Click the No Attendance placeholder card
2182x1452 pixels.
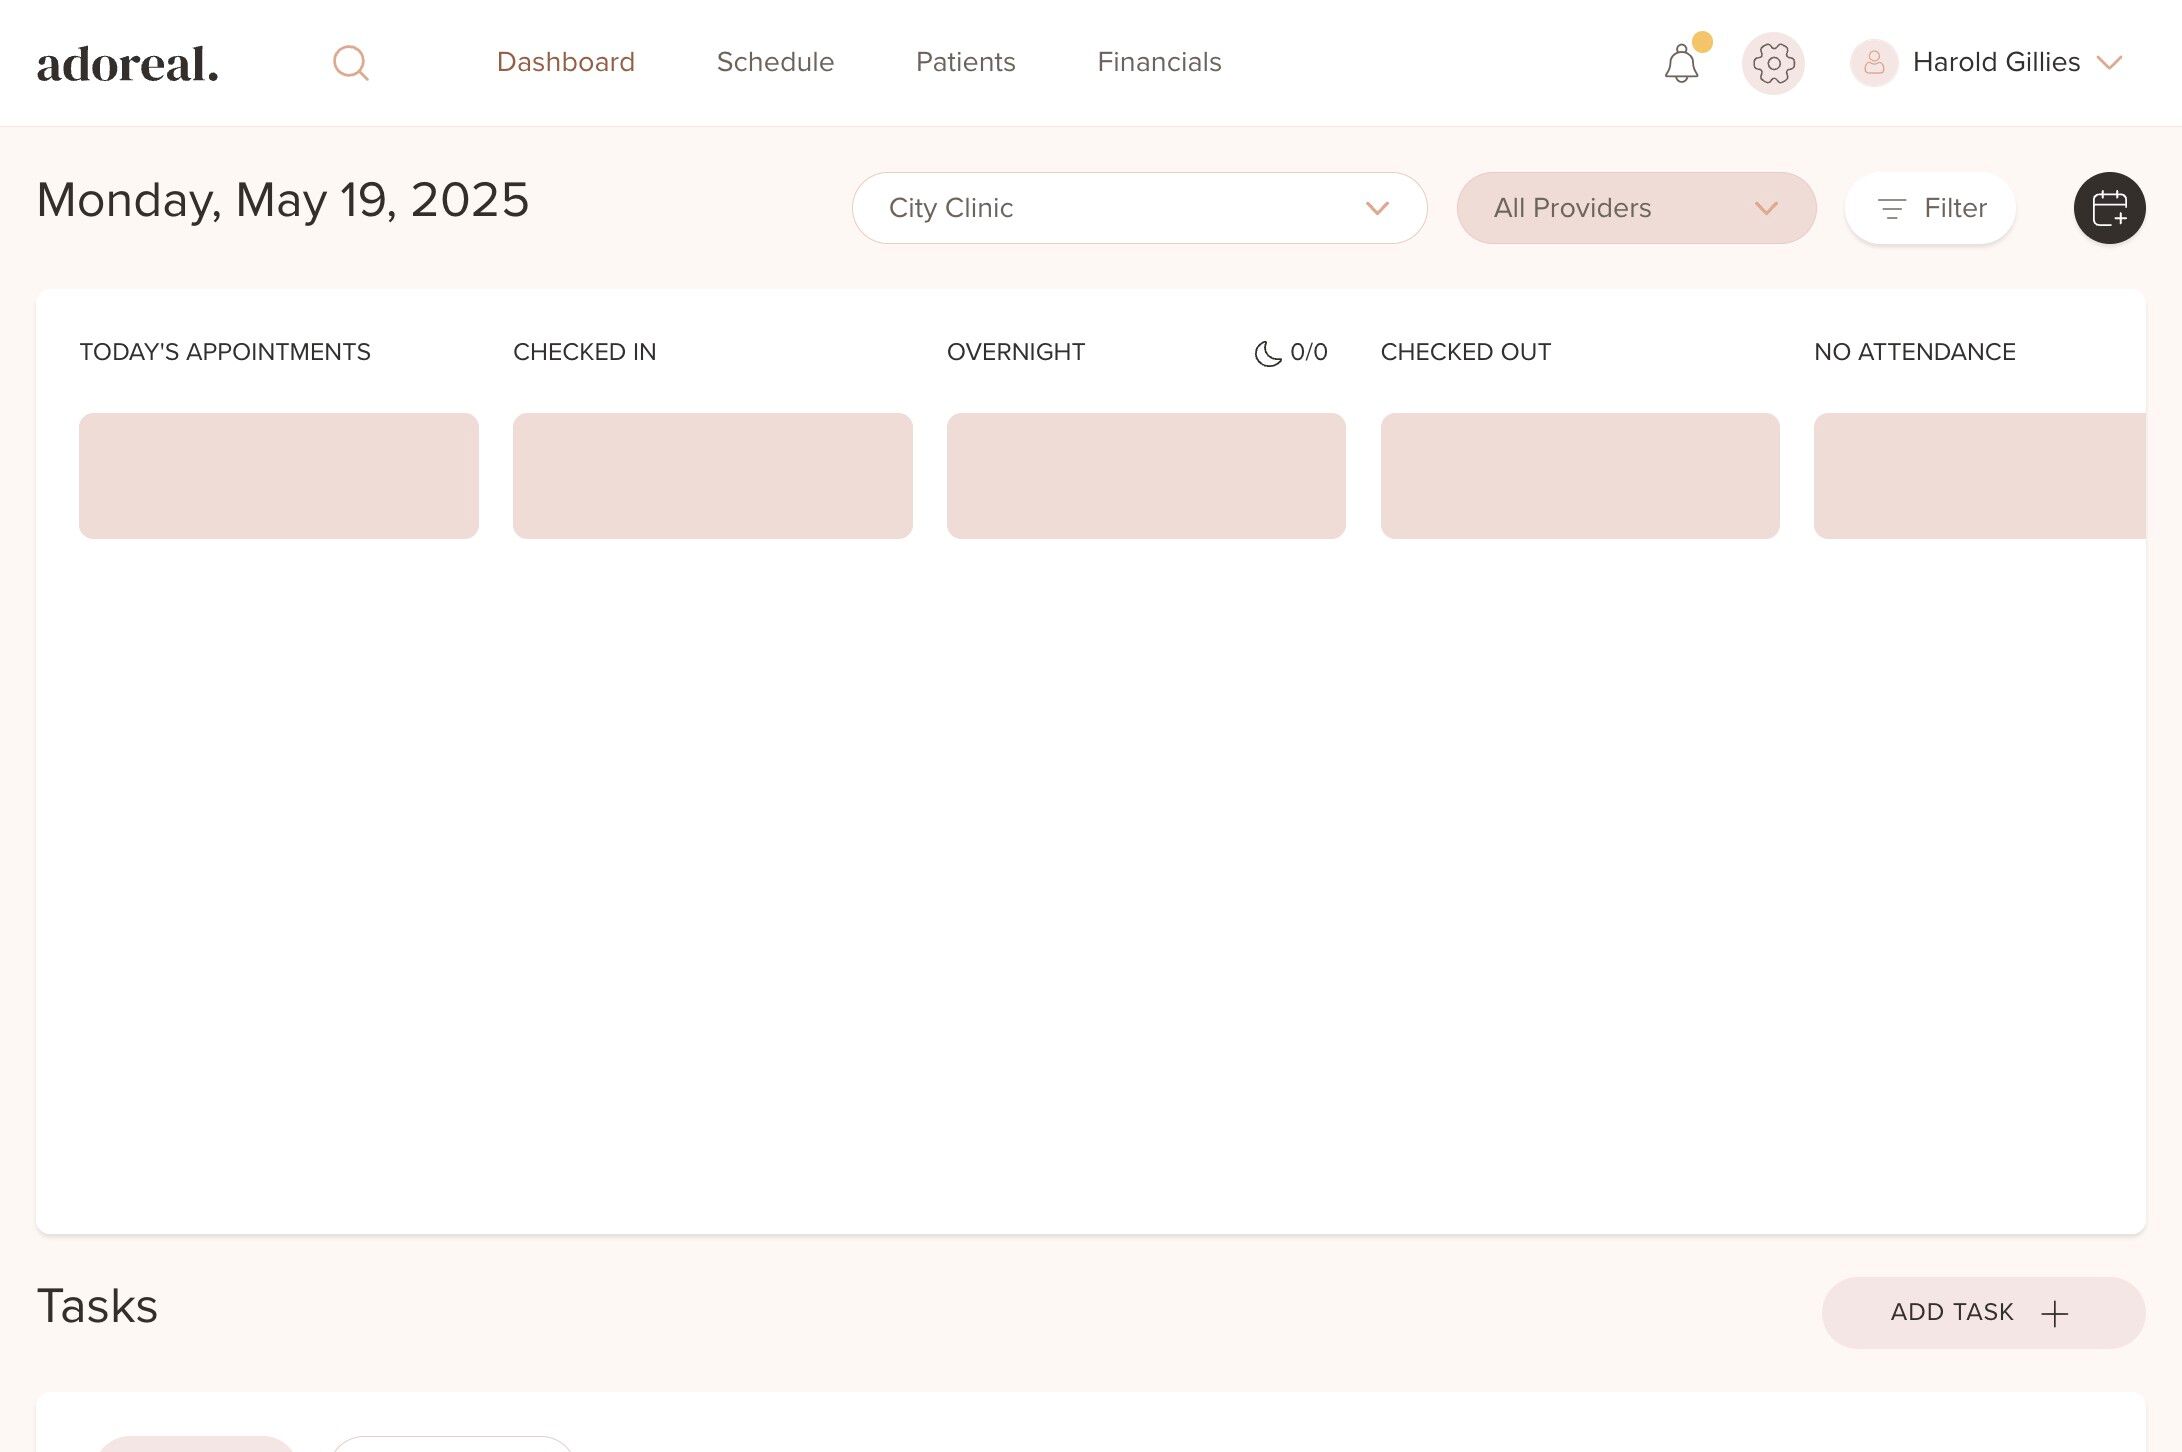(x=1978, y=476)
